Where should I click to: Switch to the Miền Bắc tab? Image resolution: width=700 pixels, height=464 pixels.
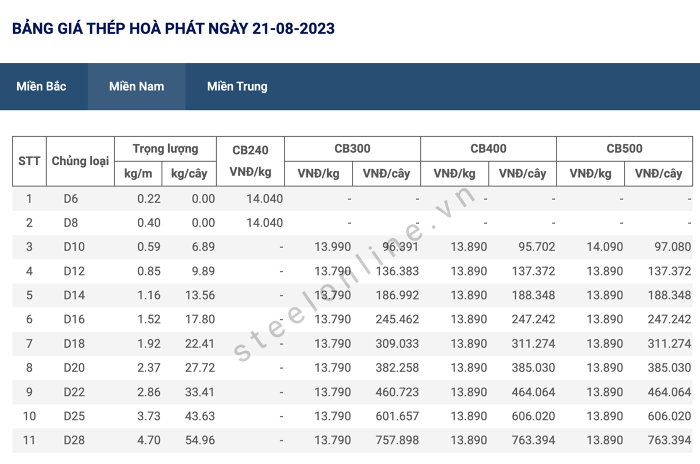point(41,86)
